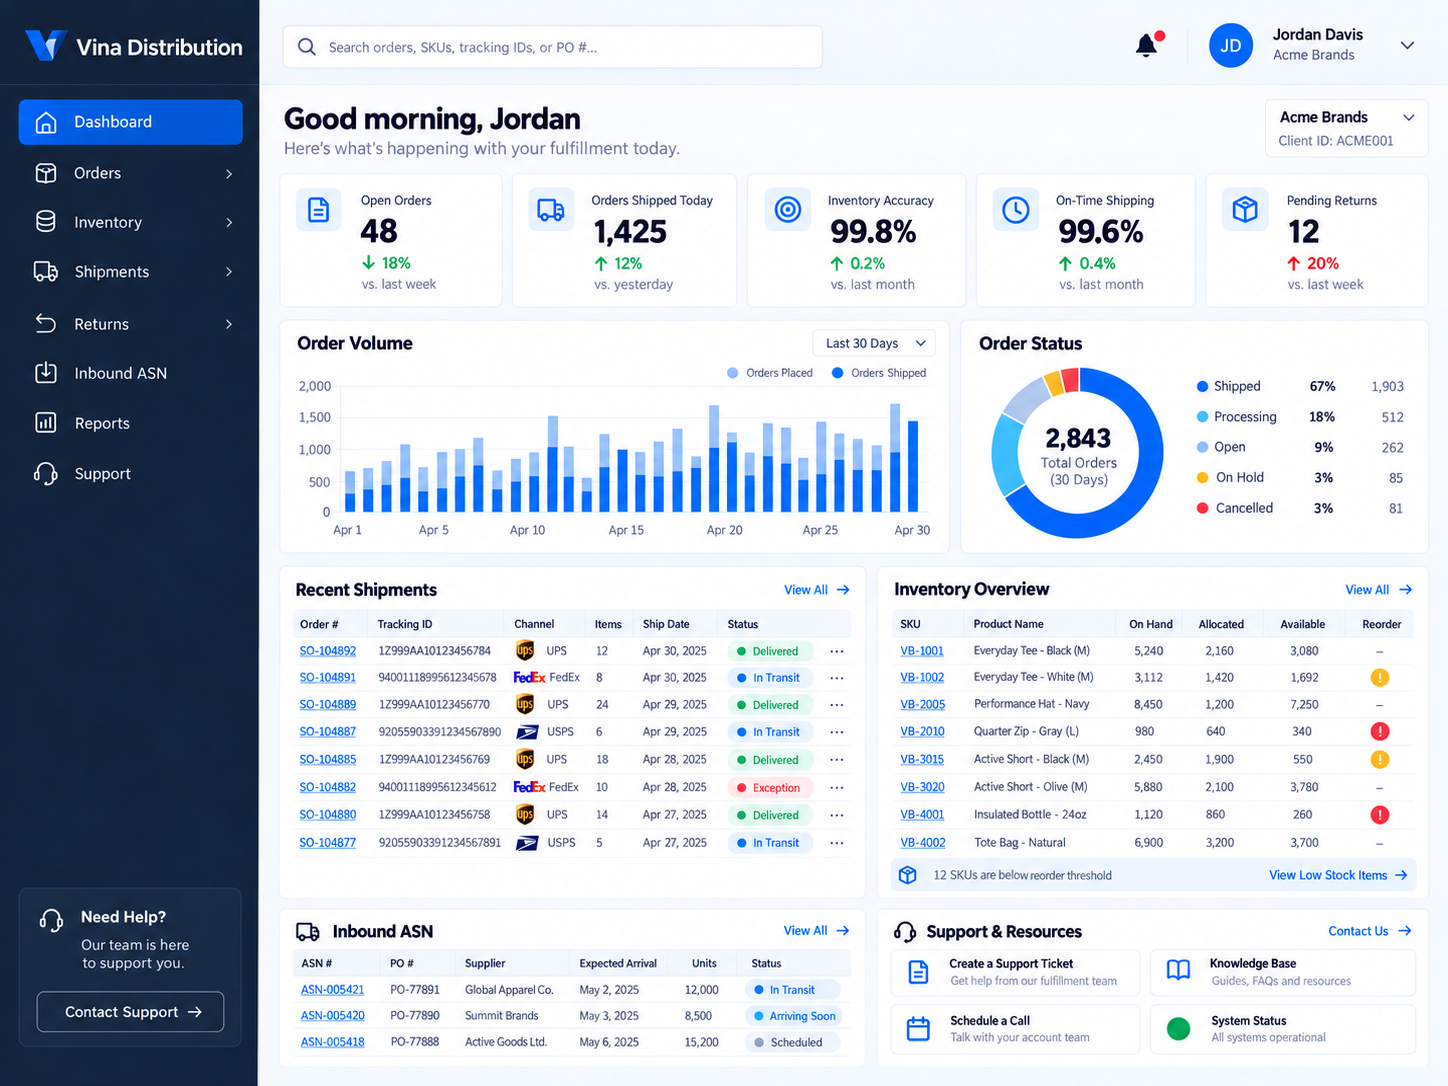Click SKU link VB-3020

click(x=922, y=788)
